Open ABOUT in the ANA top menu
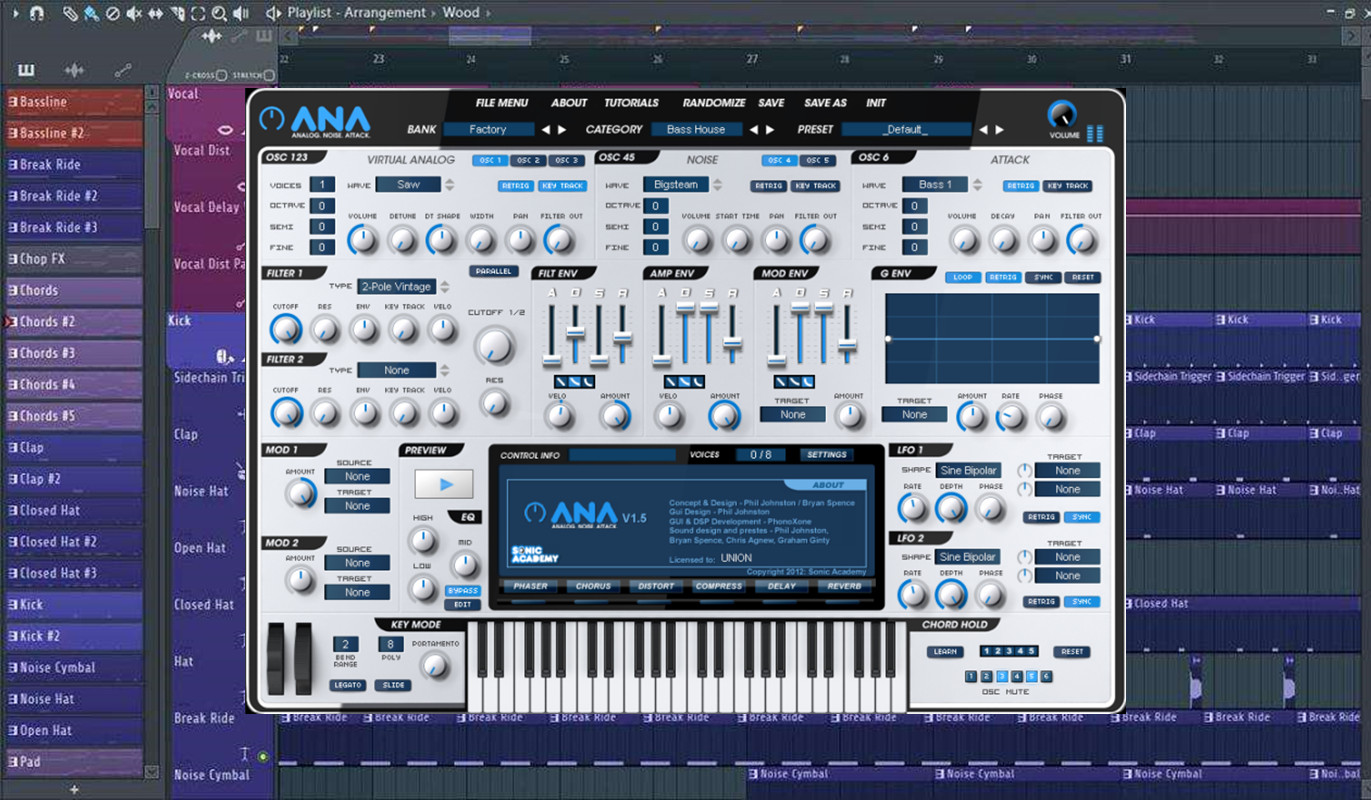Viewport: 1371px width, 800px height. coord(569,103)
